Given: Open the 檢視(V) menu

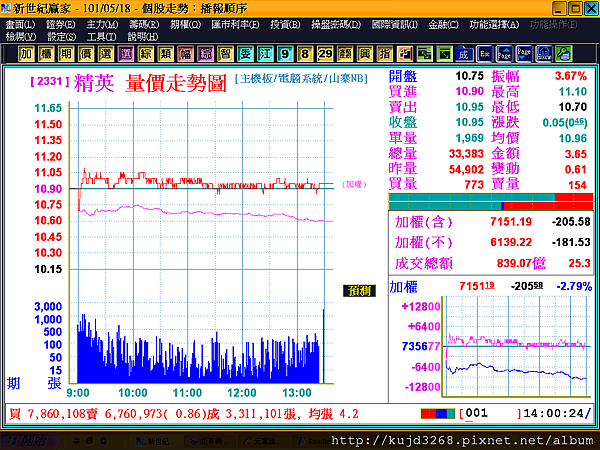Looking at the screenshot, I should click(21, 37).
